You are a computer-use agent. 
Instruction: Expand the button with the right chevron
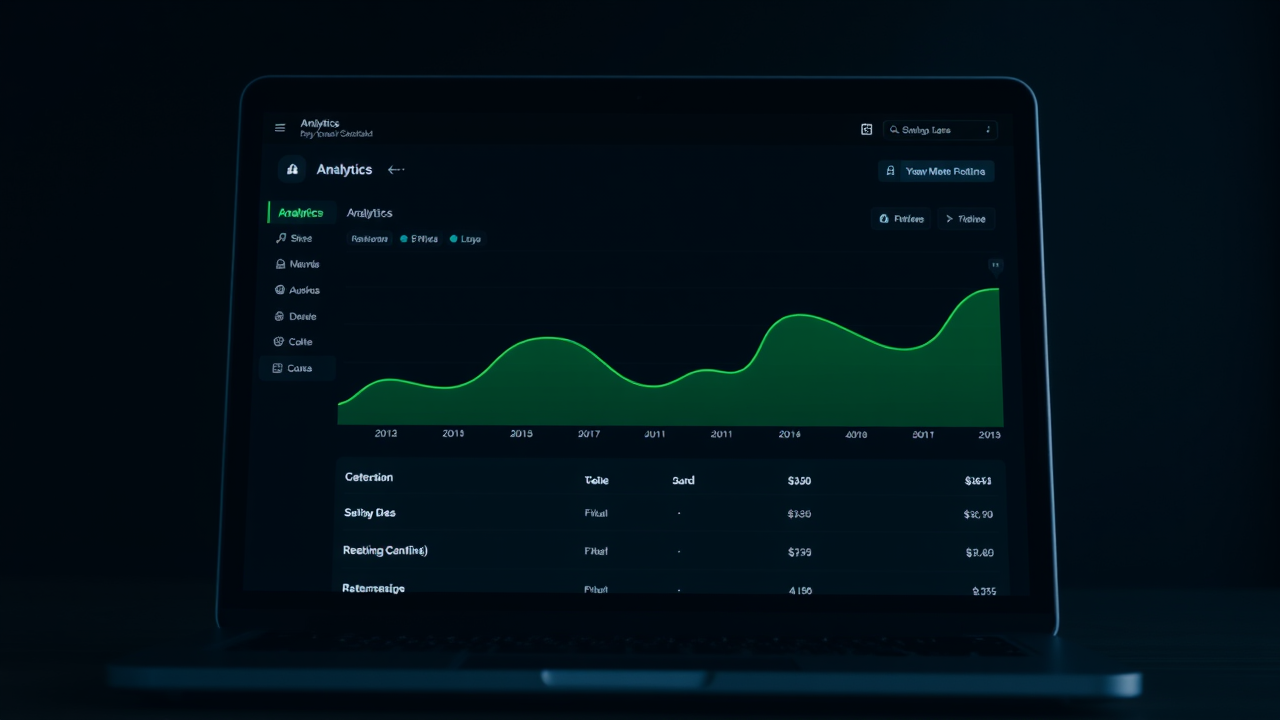(x=966, y=218)
